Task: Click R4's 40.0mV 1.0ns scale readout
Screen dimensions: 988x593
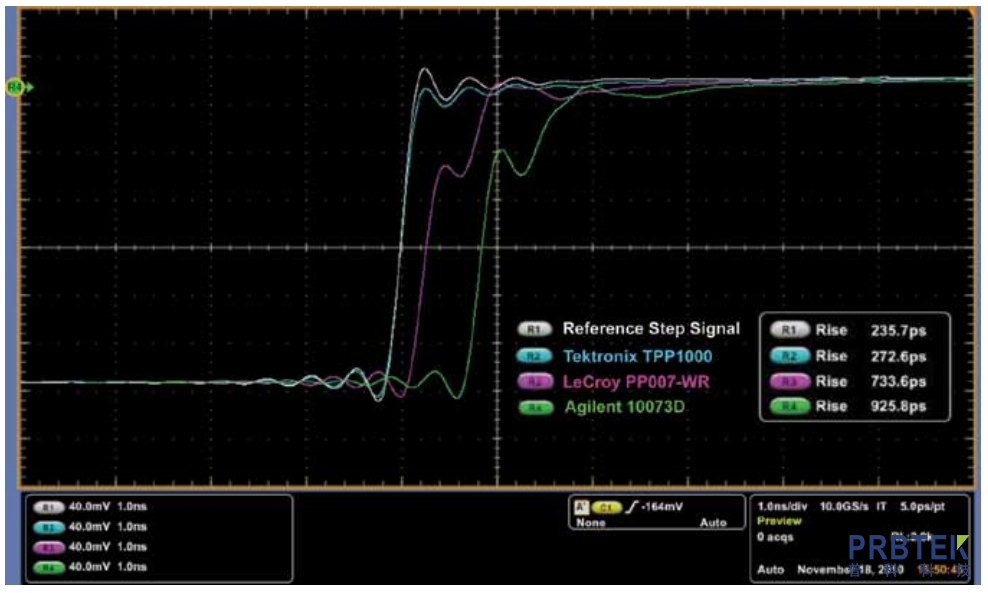Action: tap(108, 567)
